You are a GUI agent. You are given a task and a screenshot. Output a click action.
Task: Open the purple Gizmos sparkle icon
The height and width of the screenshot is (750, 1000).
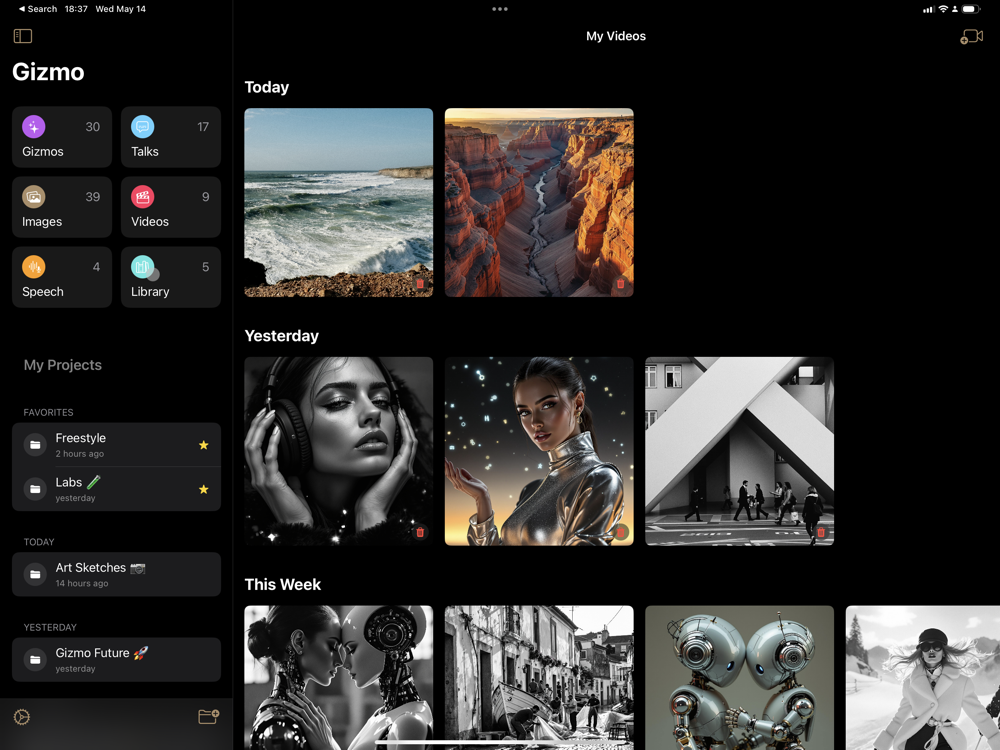[x=34, y=126]
